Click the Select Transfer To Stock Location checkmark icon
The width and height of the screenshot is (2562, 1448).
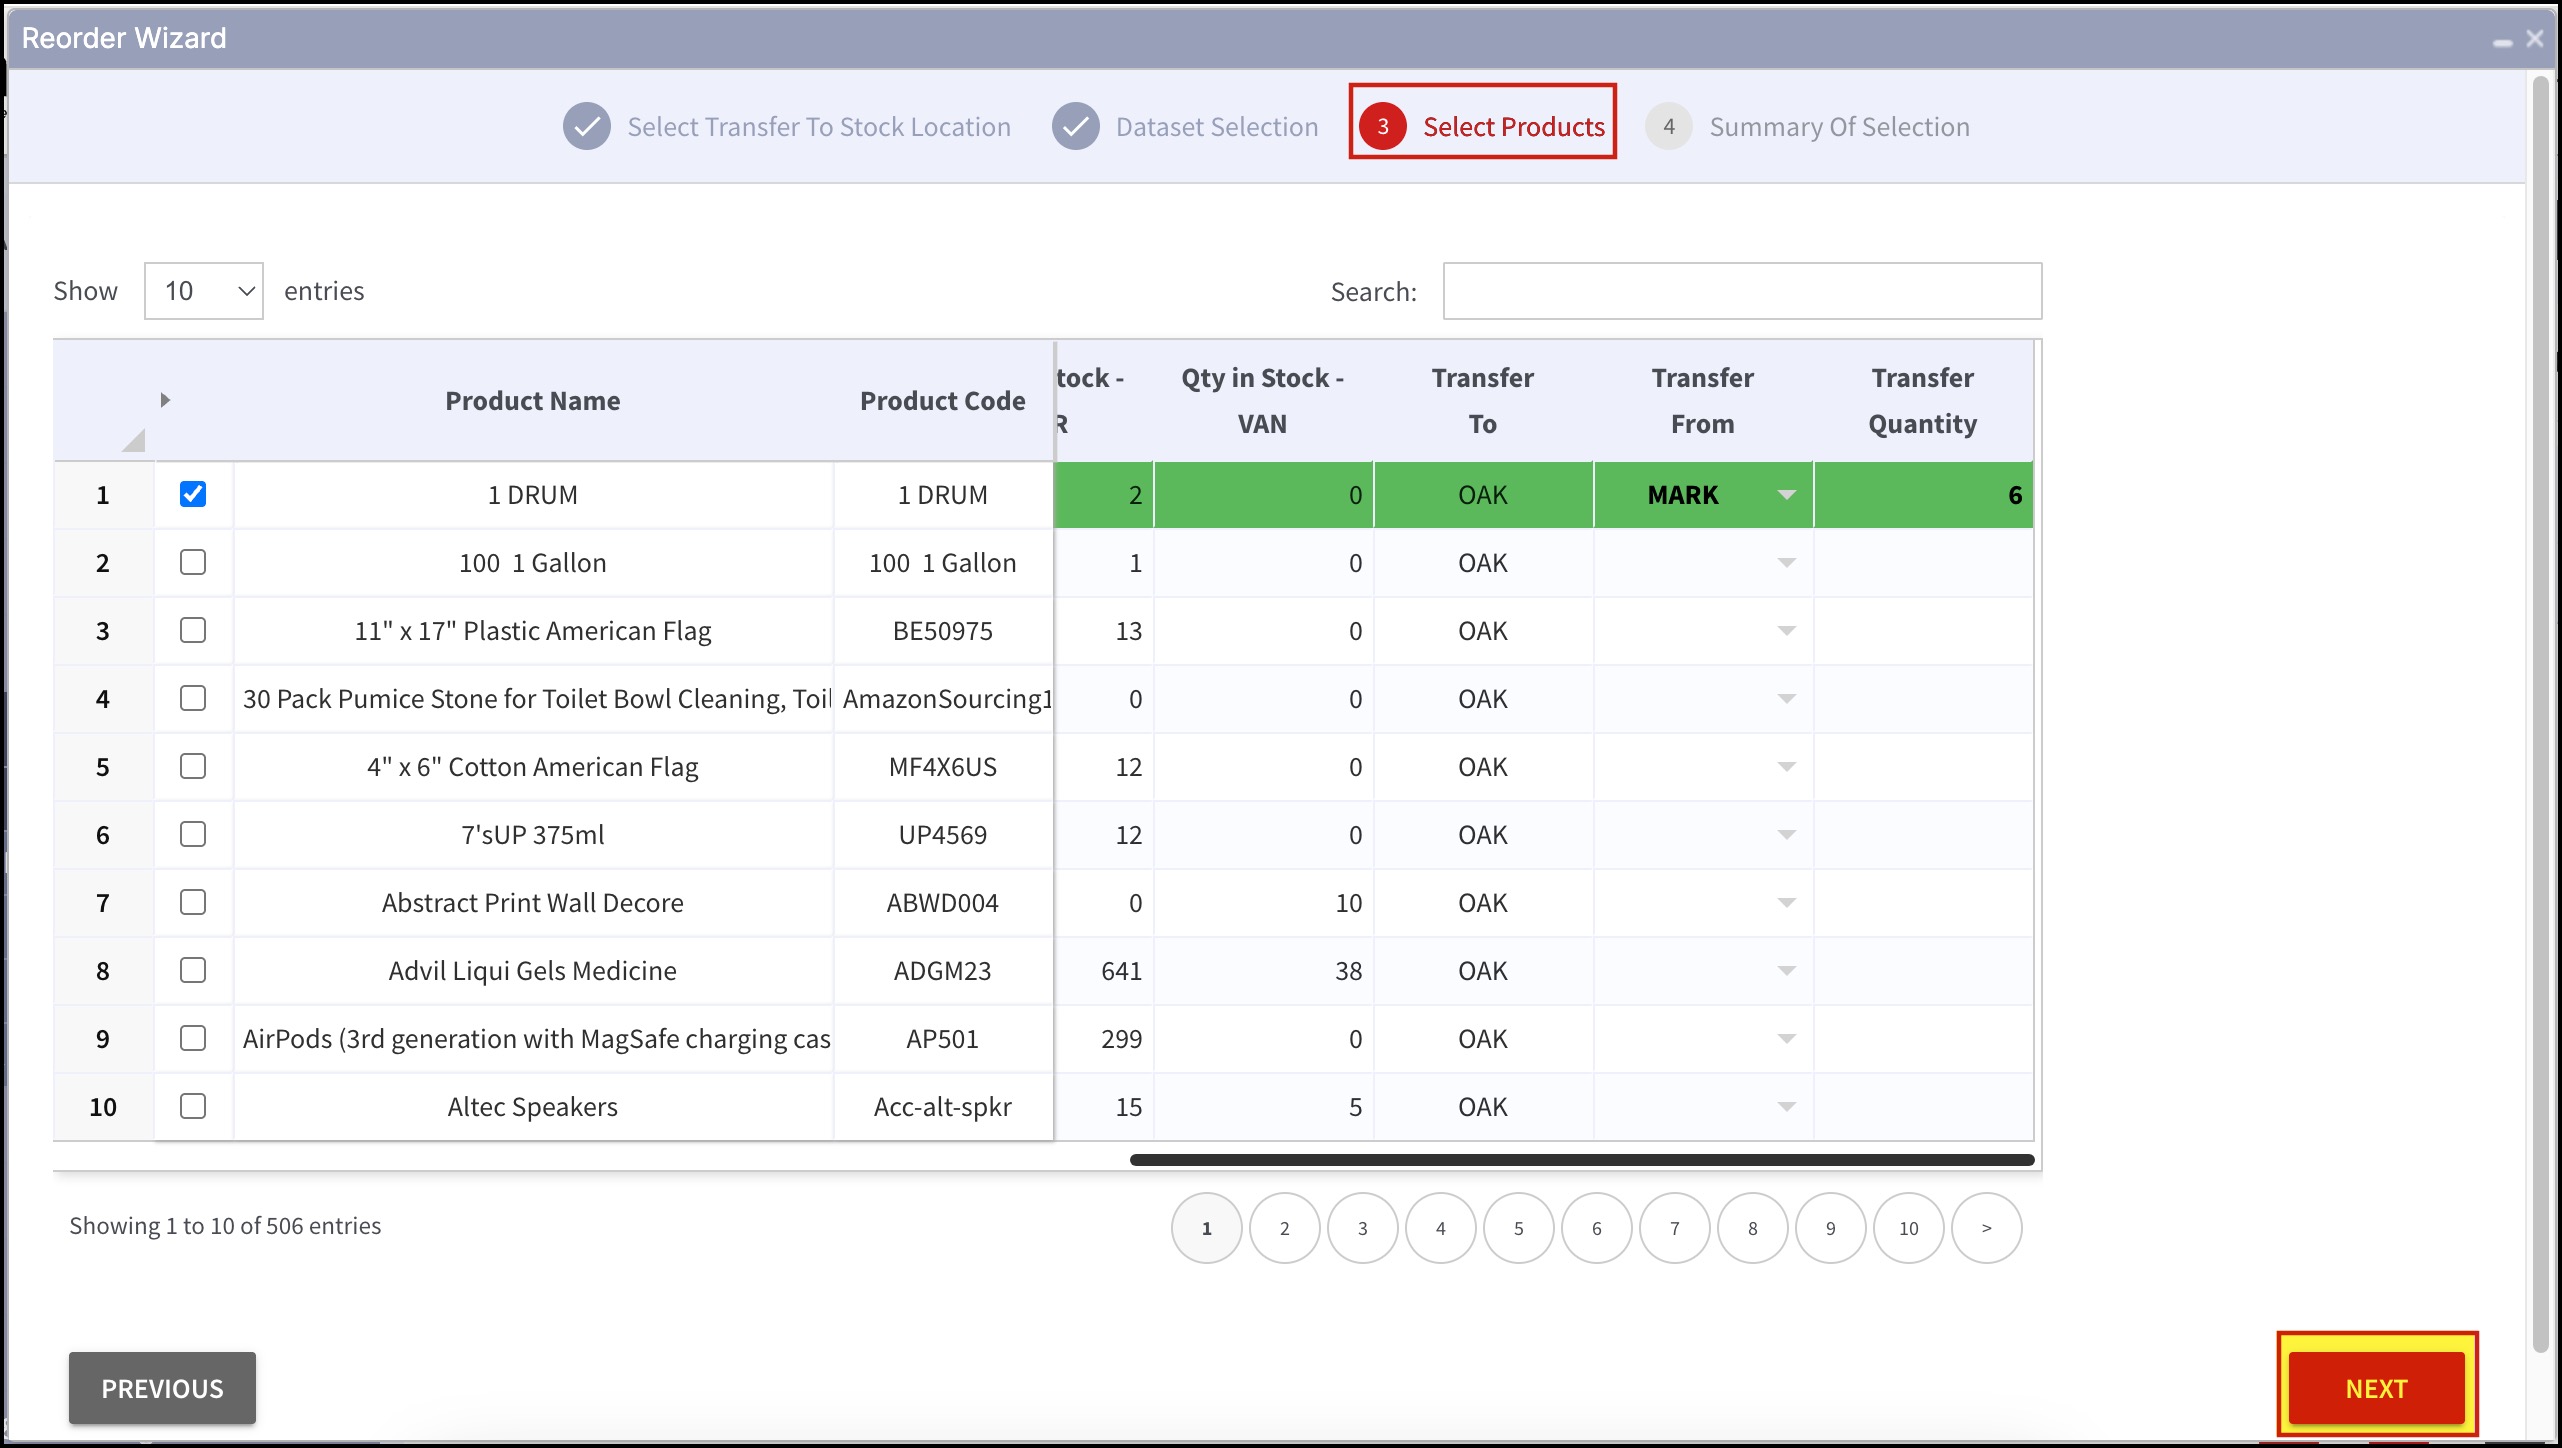point(587,127)
